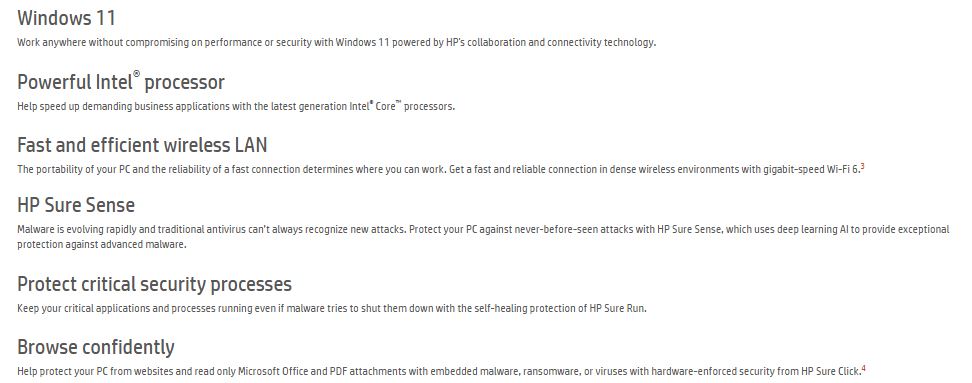Viewport: 972px width, 383px height.
Task: Click the HP Sure Sense heading
Action: [76, 205]
